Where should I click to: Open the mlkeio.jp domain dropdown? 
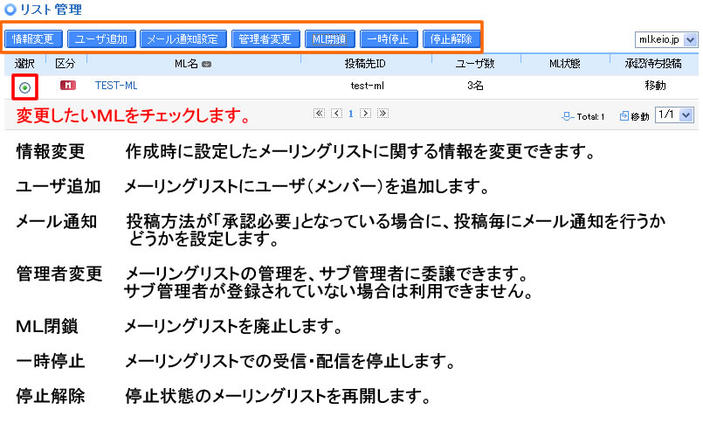(667, 40)
